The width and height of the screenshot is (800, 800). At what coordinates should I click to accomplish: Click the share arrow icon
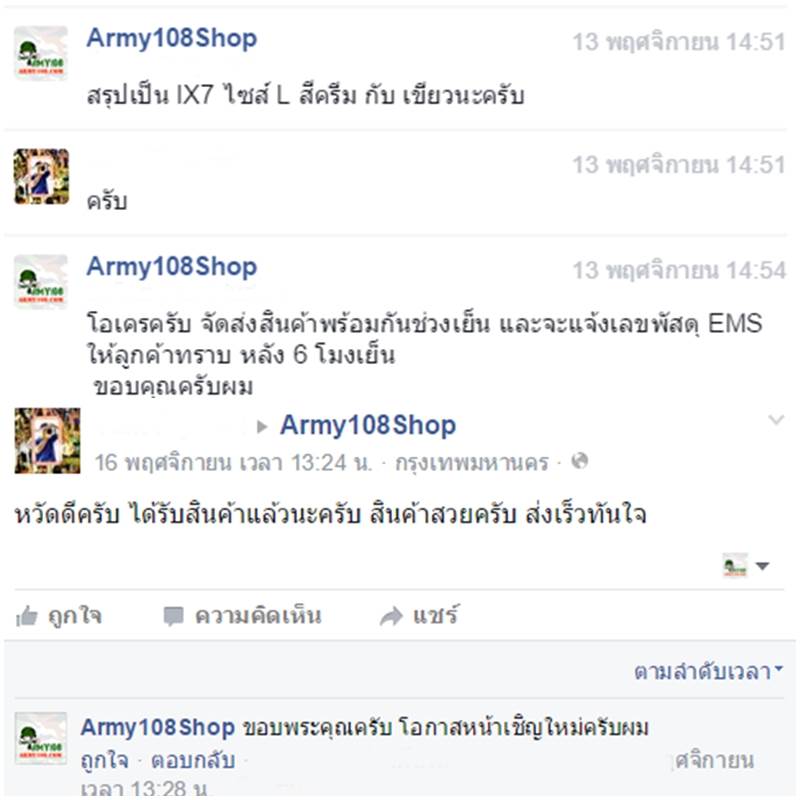(391, 616)
